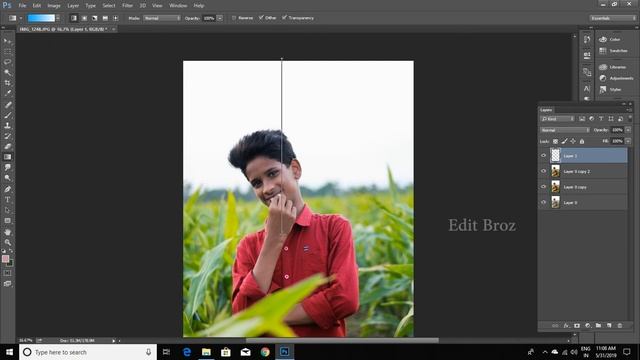Hide Layer 0 copy 2 visibility
640x360 pixels.
coord(543,171)
